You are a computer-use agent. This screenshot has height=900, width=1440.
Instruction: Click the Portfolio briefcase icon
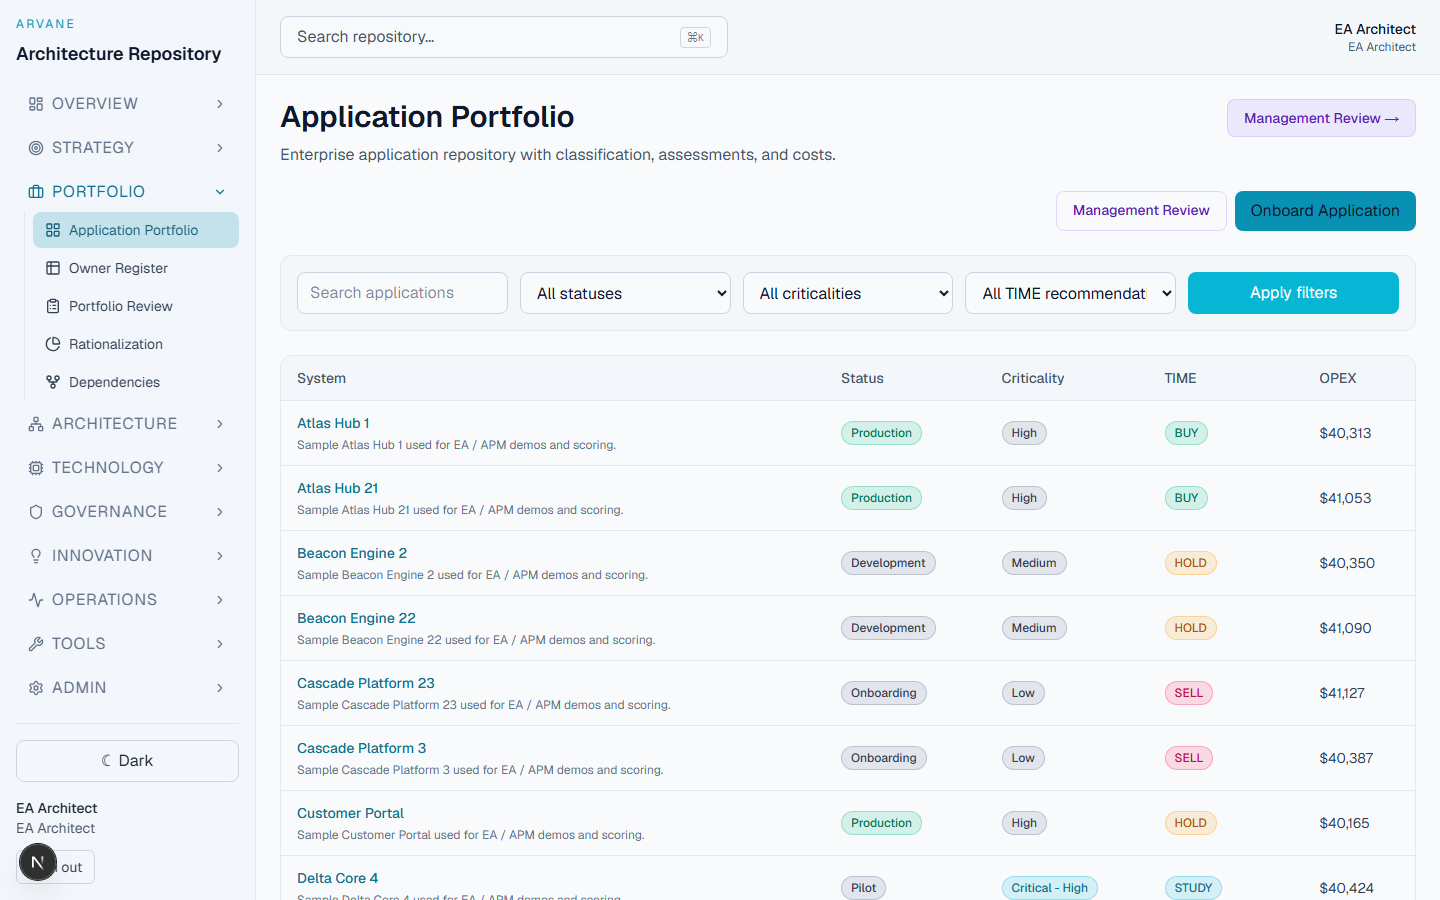coord(36,192)
